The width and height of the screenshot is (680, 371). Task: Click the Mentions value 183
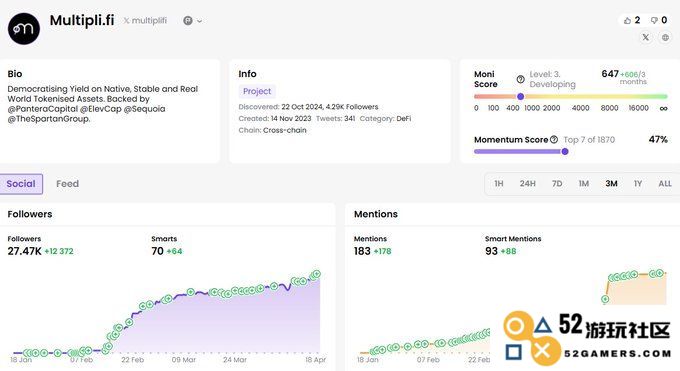click(362, 251)
